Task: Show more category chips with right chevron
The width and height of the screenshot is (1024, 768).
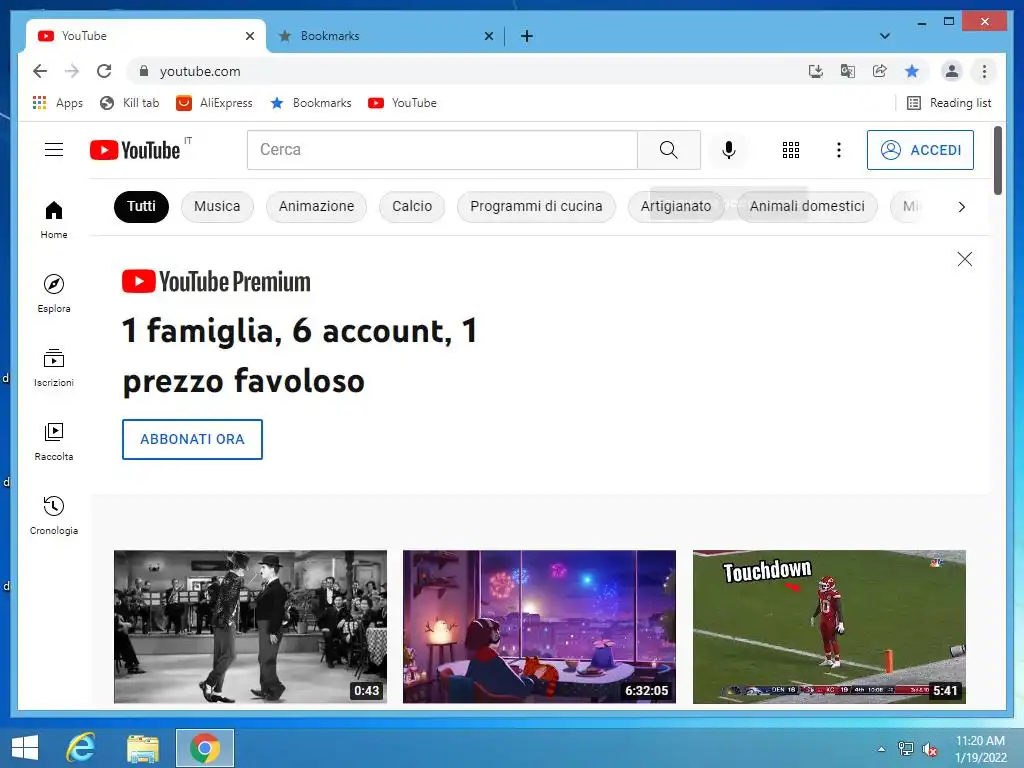Action: (961, 207)
